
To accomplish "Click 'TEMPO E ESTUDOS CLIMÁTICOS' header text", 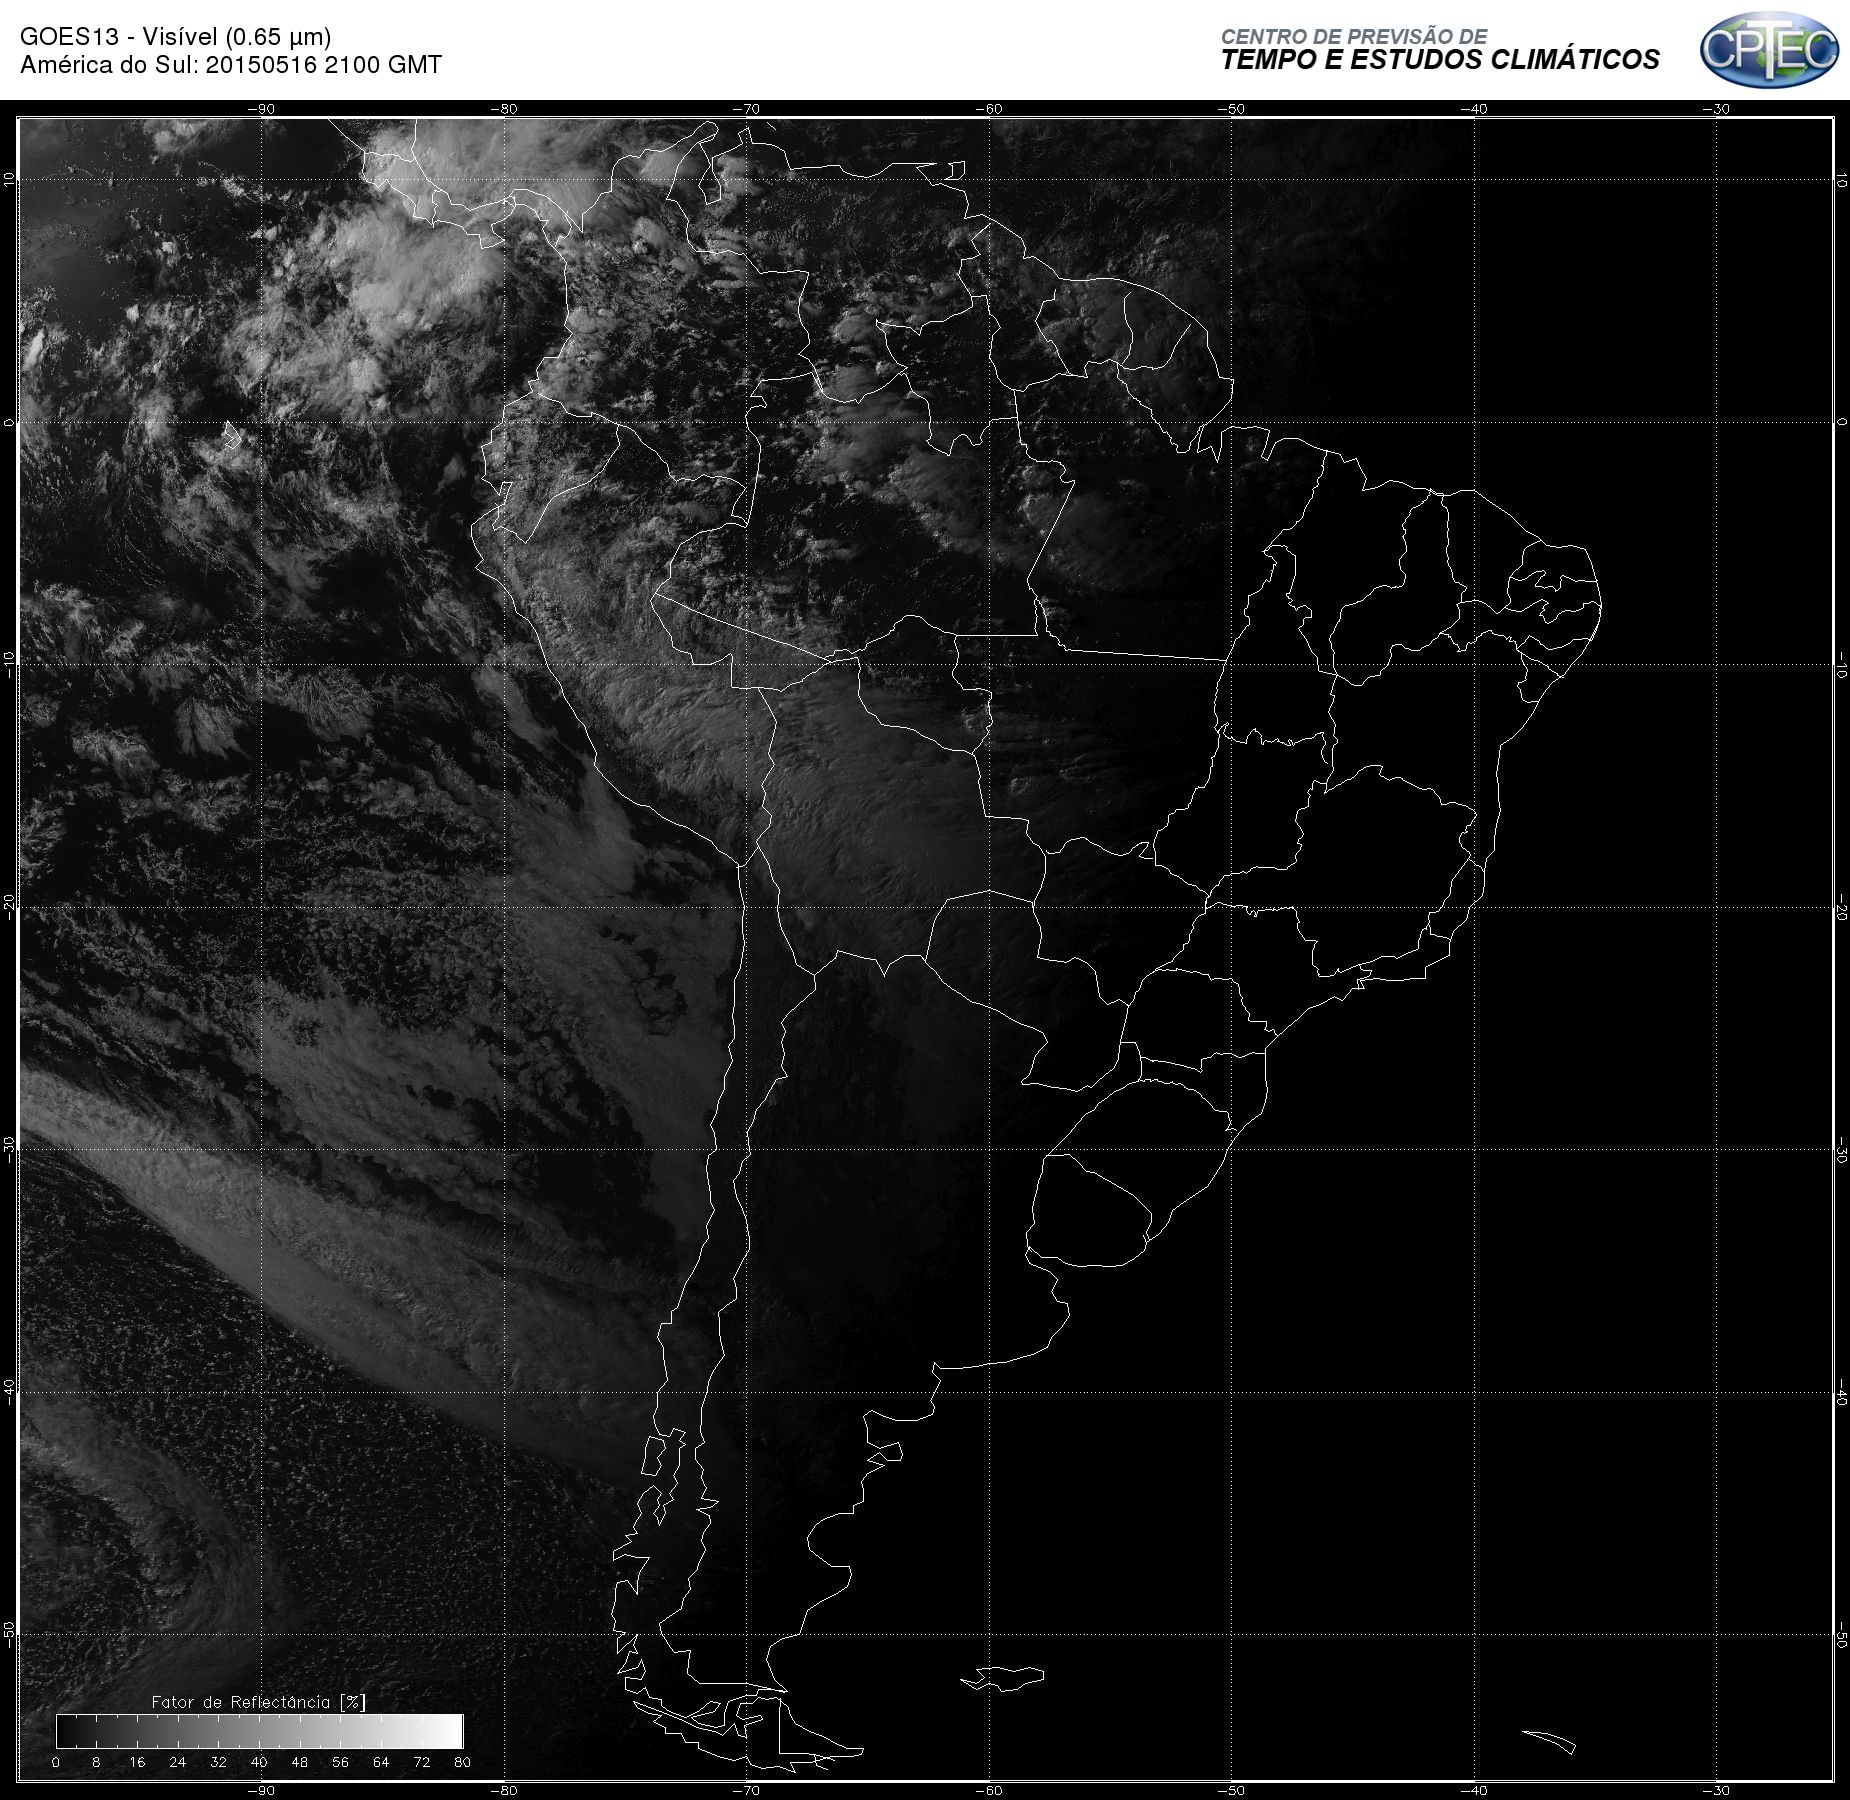I will 1440,60.
